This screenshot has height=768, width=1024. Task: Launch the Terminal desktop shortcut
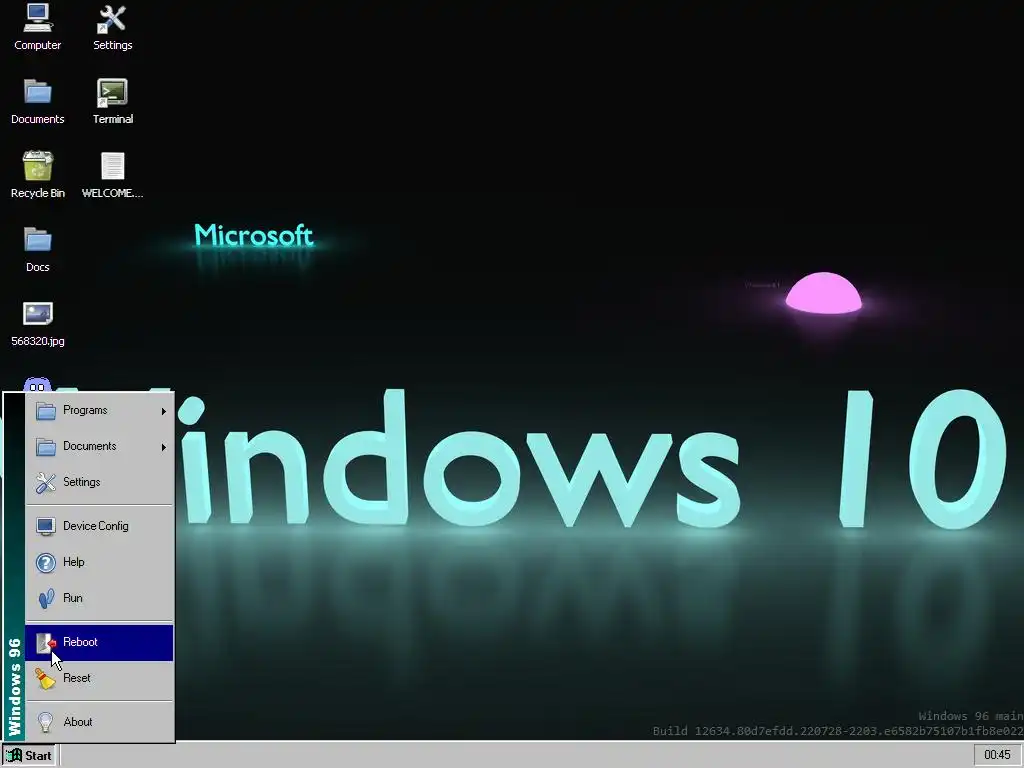[x=112, y=101]
